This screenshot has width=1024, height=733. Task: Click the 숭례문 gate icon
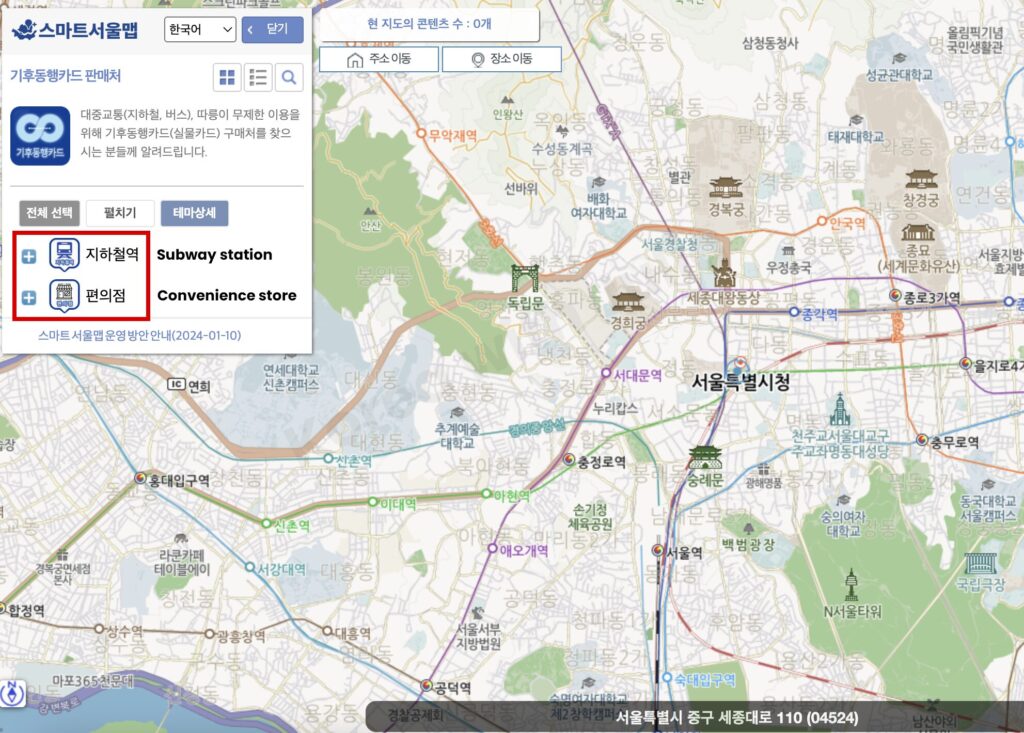pos(705,458)
